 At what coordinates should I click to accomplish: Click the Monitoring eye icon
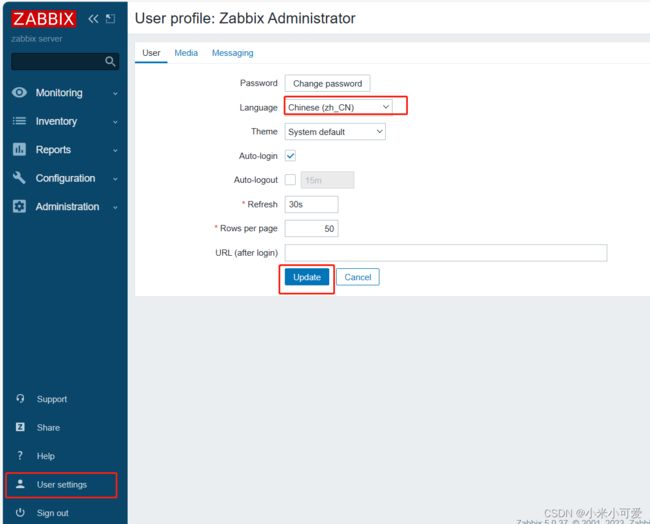tap(19, 92)
